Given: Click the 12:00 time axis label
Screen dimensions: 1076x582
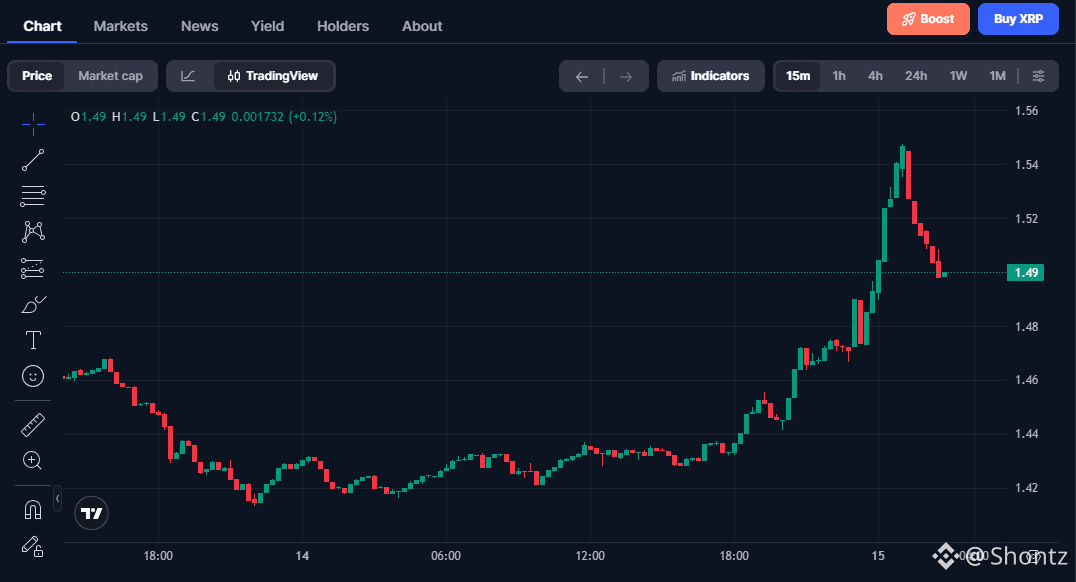Looking at the screenshot, I should click(590, 556).
